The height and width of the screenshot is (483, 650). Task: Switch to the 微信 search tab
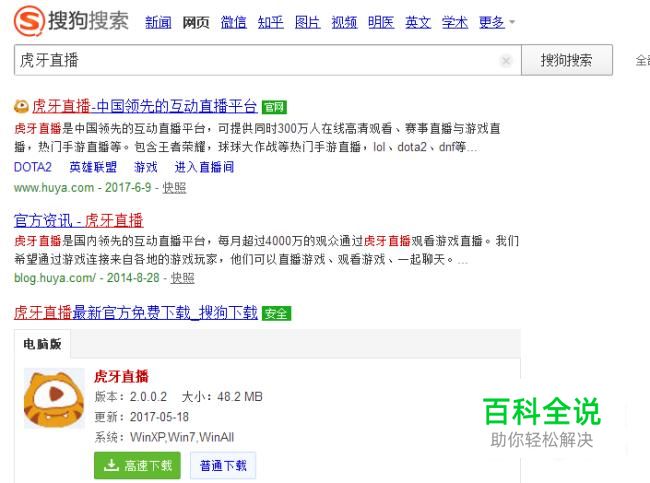click(233, 22)
